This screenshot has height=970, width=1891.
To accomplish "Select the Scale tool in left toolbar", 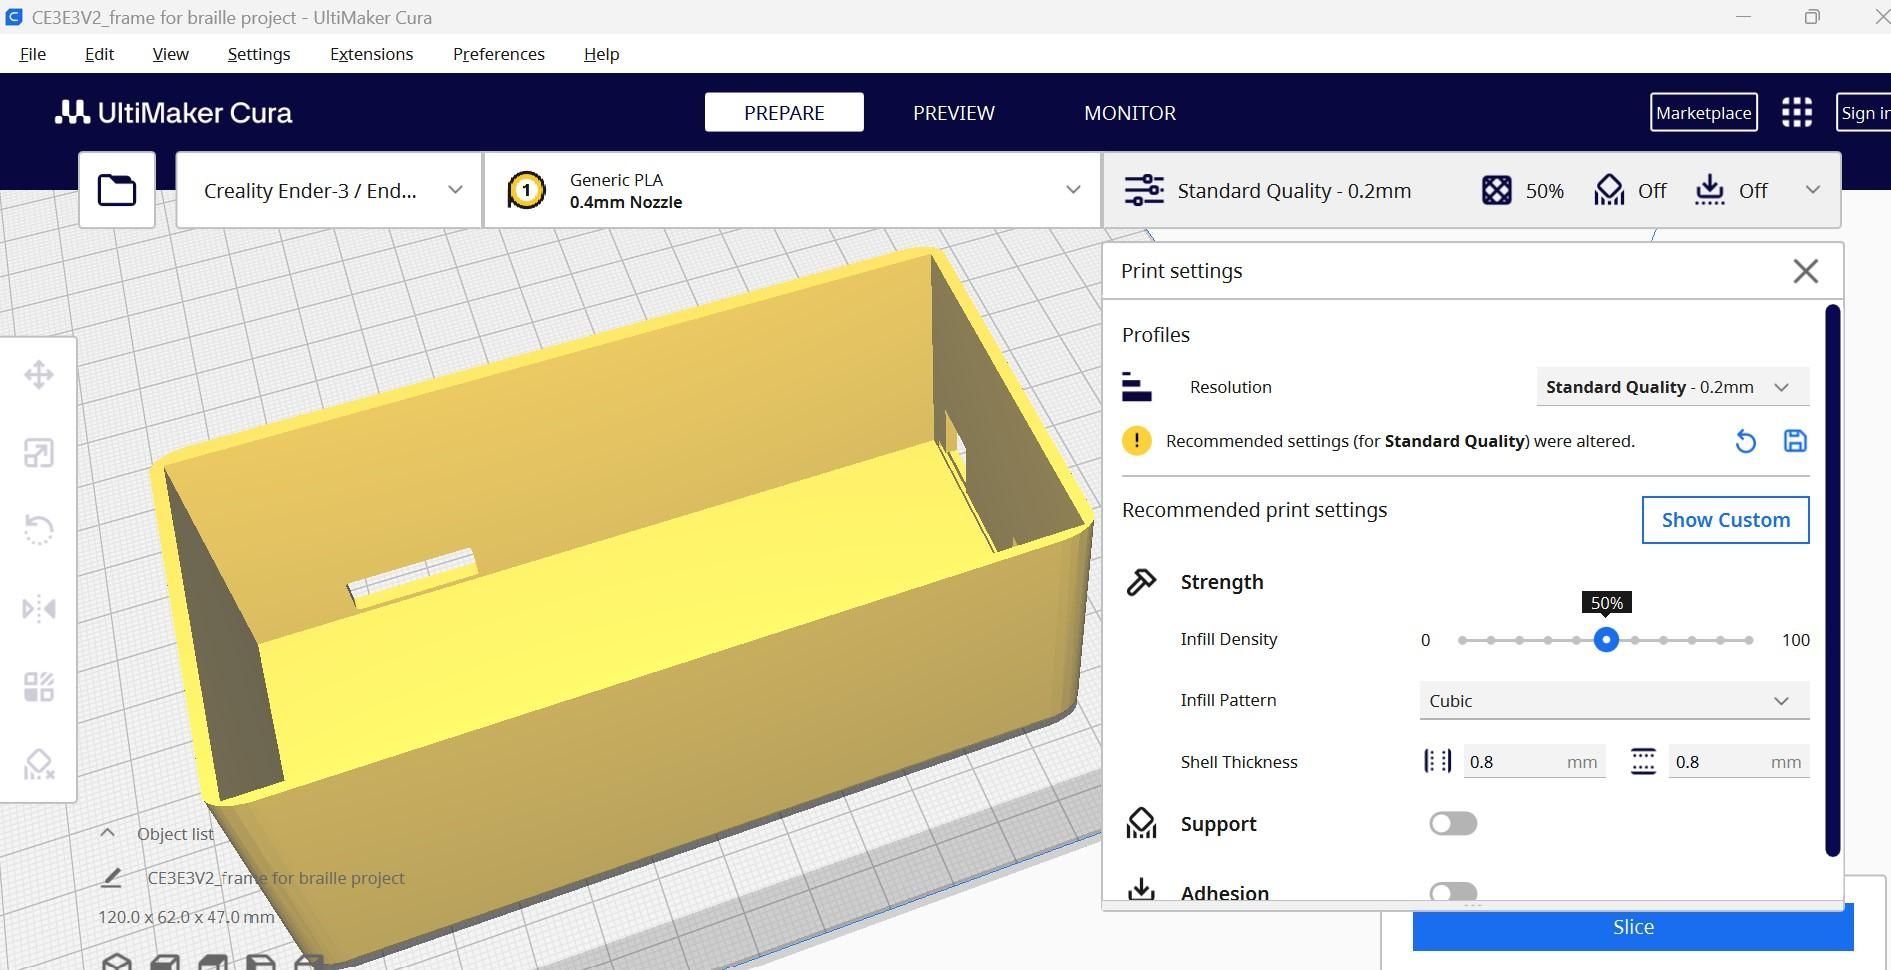I will 39,453.
